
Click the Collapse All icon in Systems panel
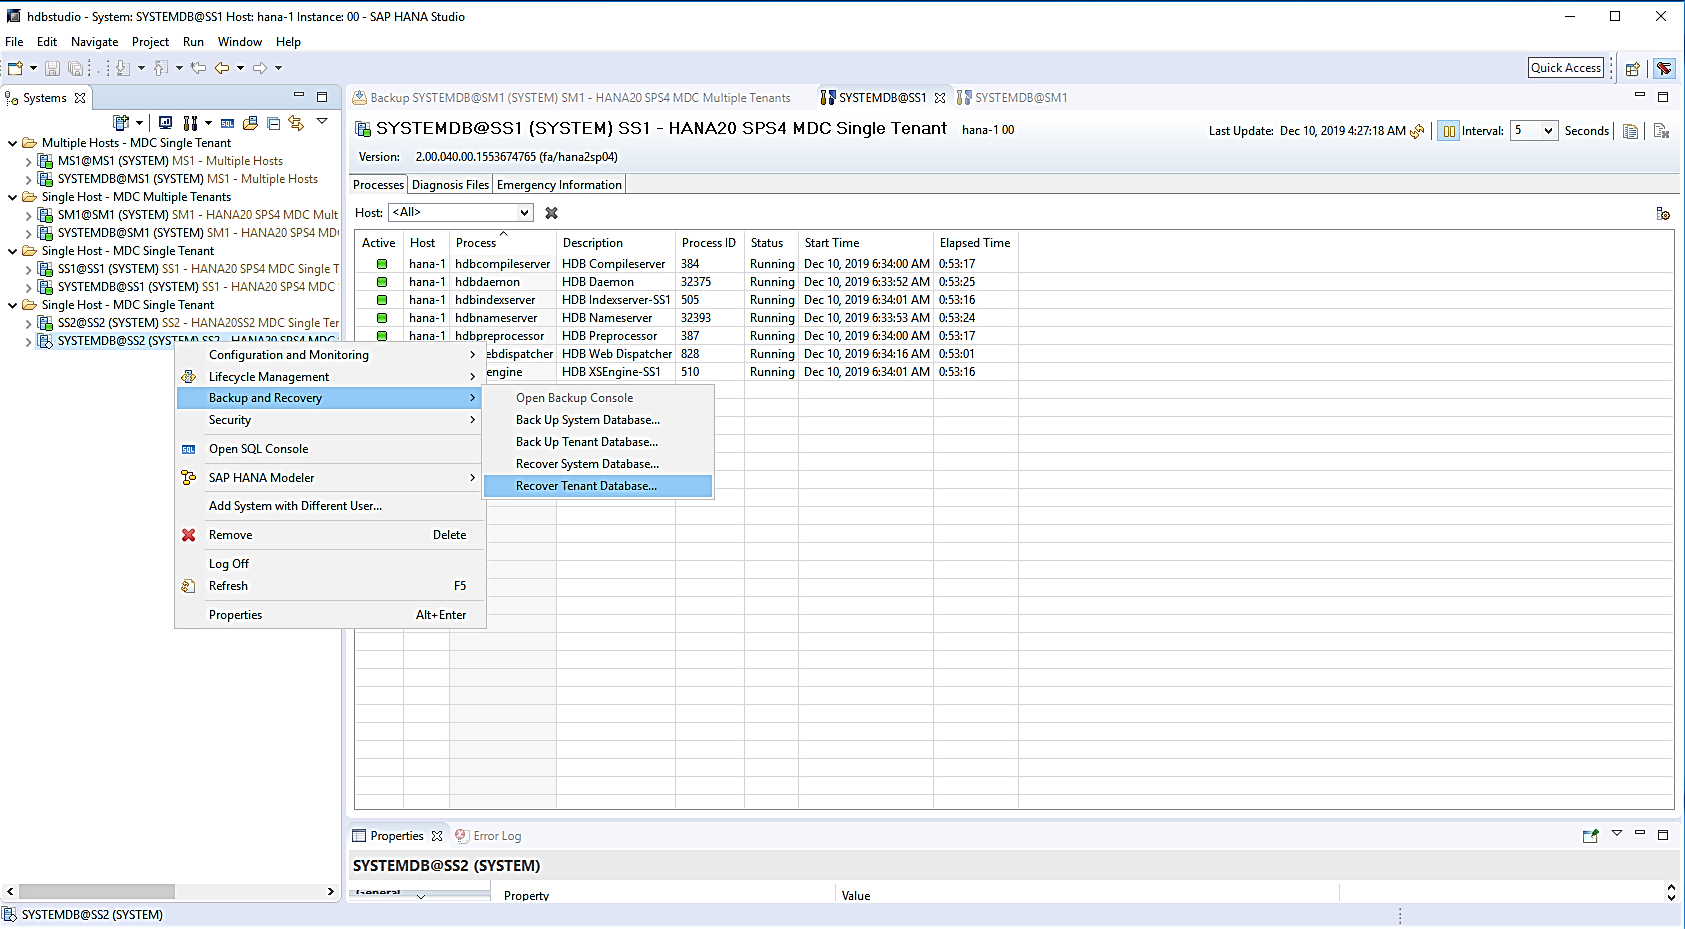point(273,123)
